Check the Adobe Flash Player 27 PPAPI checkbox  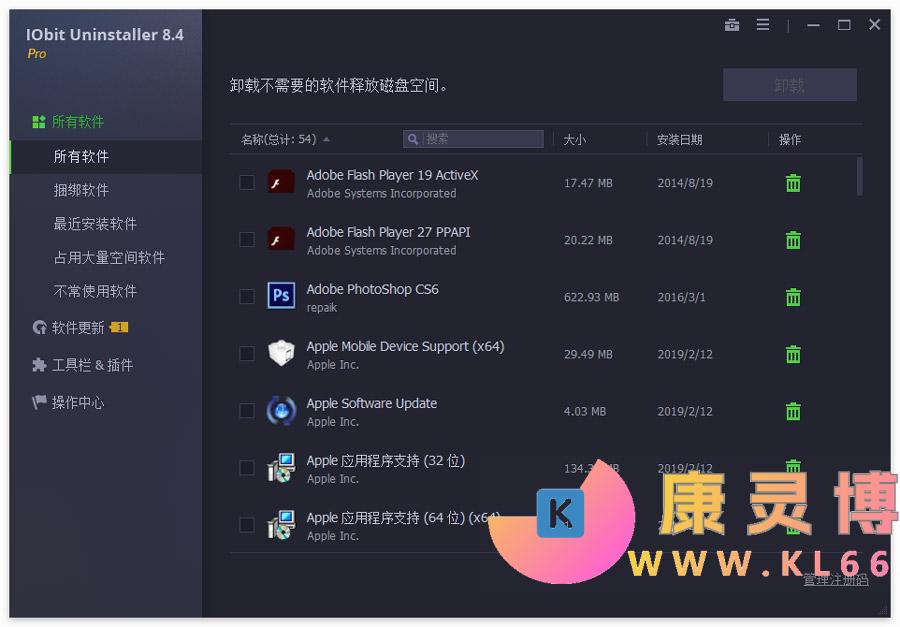(x=247, y=239)
